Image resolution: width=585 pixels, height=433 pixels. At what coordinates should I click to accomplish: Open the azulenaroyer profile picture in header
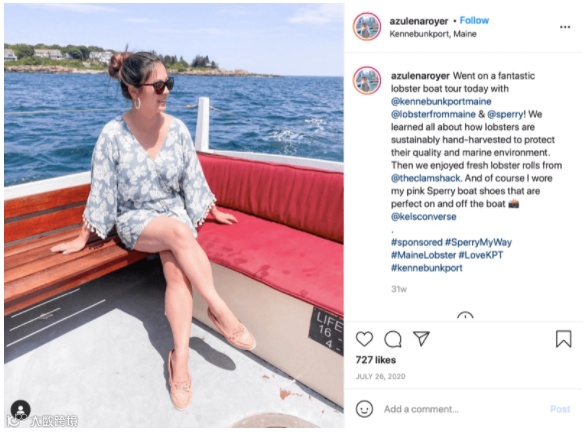tap(367, 26)
